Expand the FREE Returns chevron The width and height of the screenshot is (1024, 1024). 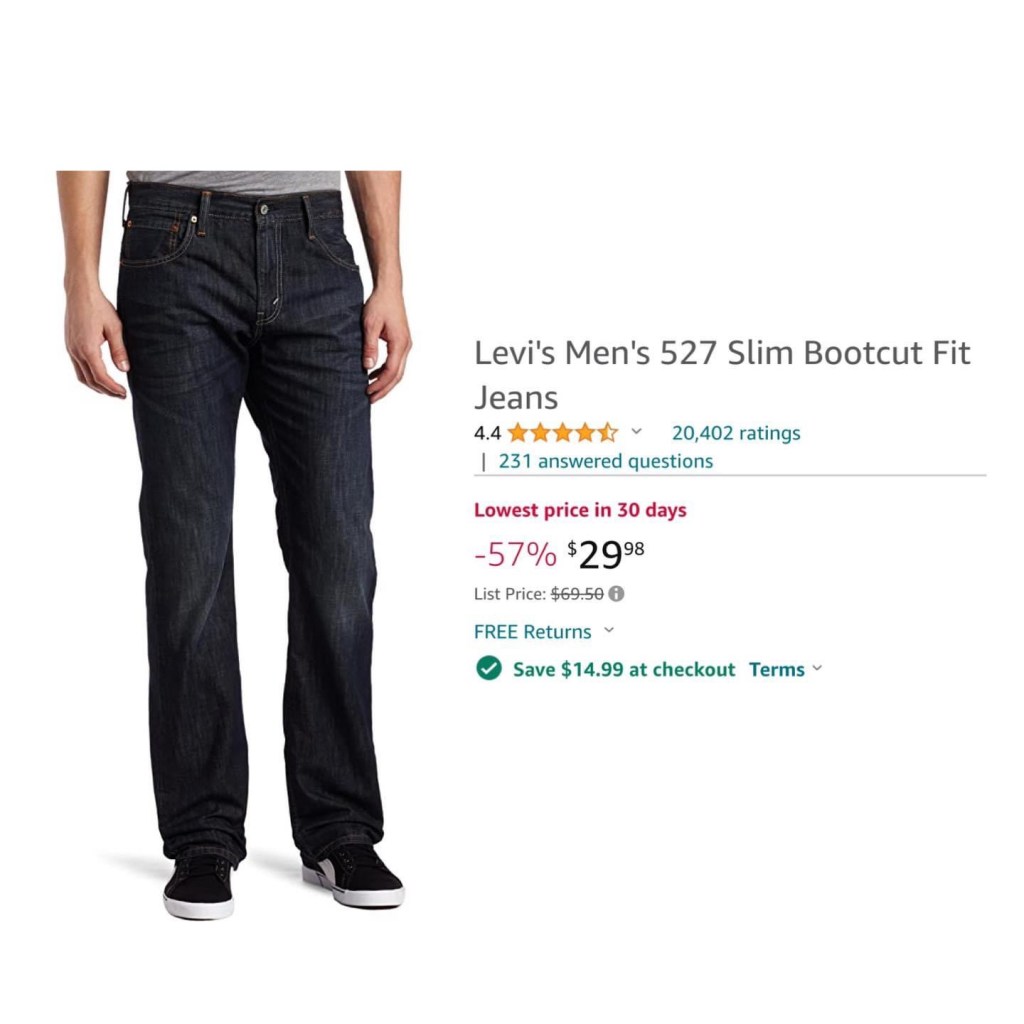[x=609, y=630]
